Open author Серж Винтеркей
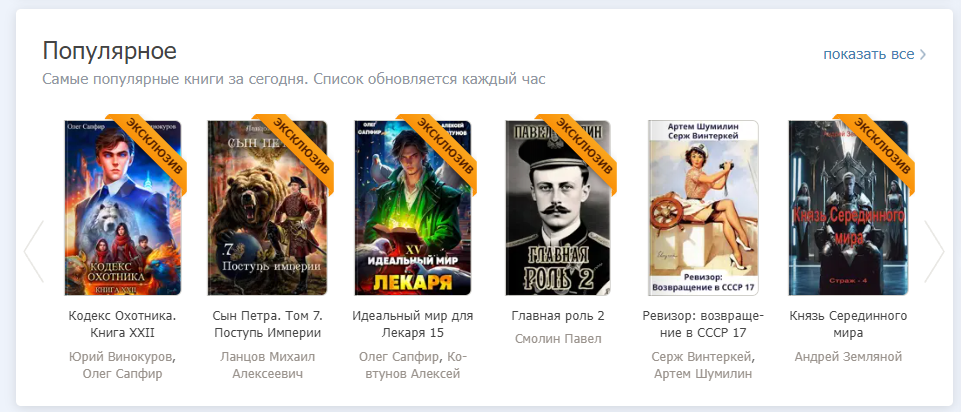The width and height of the screenshot is (961, 412). 701,357
